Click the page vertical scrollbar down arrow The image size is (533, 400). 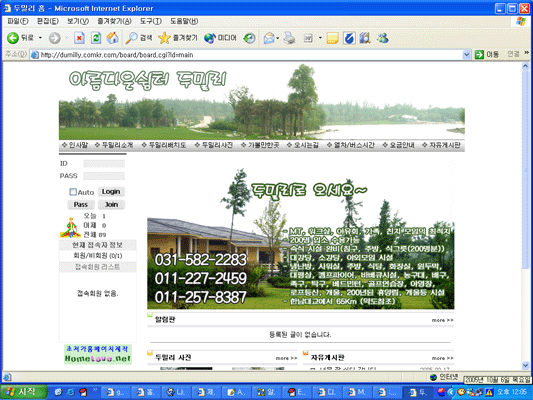coord(526,365)
